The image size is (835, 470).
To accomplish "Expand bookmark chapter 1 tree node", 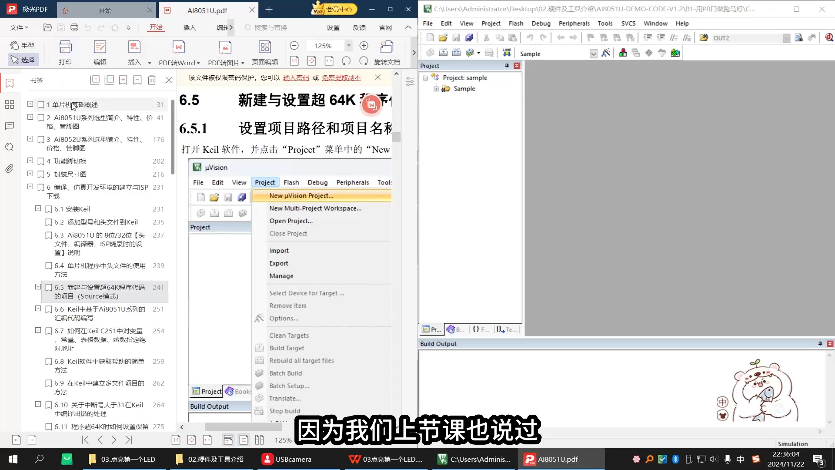I will pyautogui.click(x=30, y=104).
